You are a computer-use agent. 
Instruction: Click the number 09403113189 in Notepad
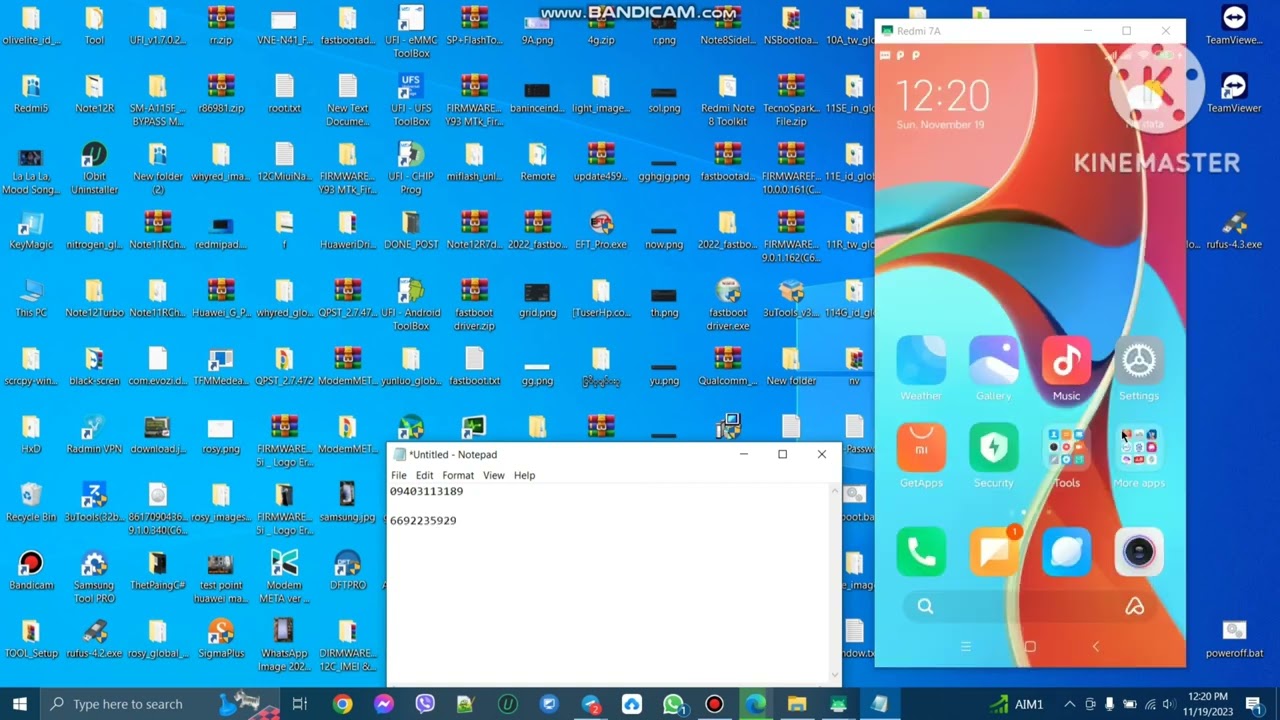coord(426,492)
